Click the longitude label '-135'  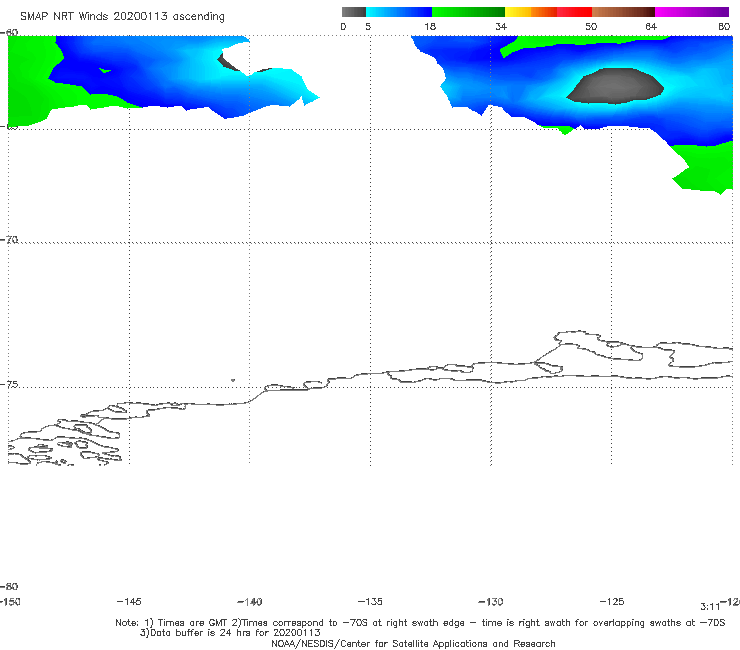[x=370, y=602]
